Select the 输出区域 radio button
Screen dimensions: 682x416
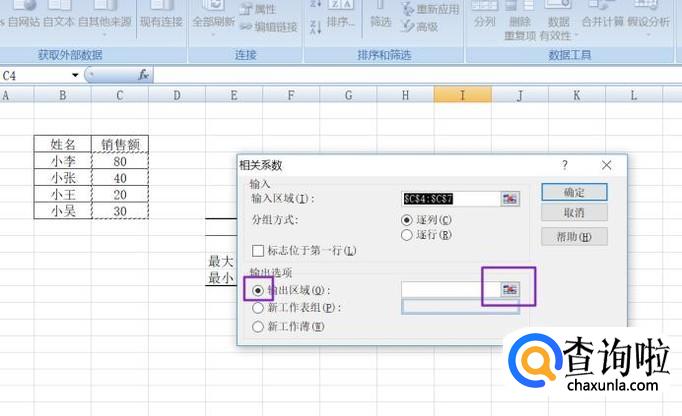click(x=259, y=290)
